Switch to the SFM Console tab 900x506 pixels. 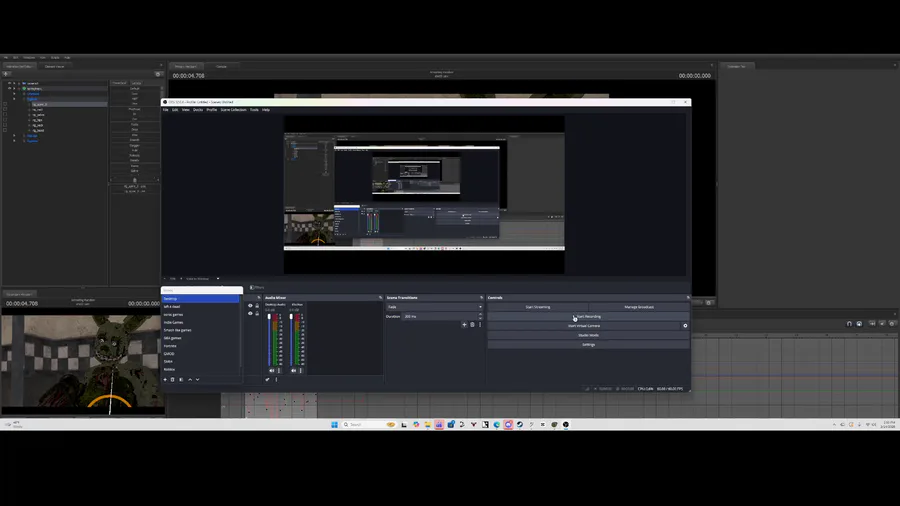pos(221,67)
